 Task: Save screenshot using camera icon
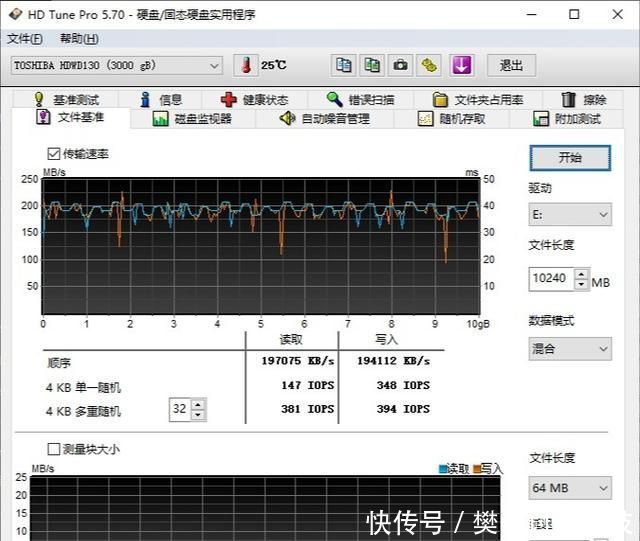[400, 65]
